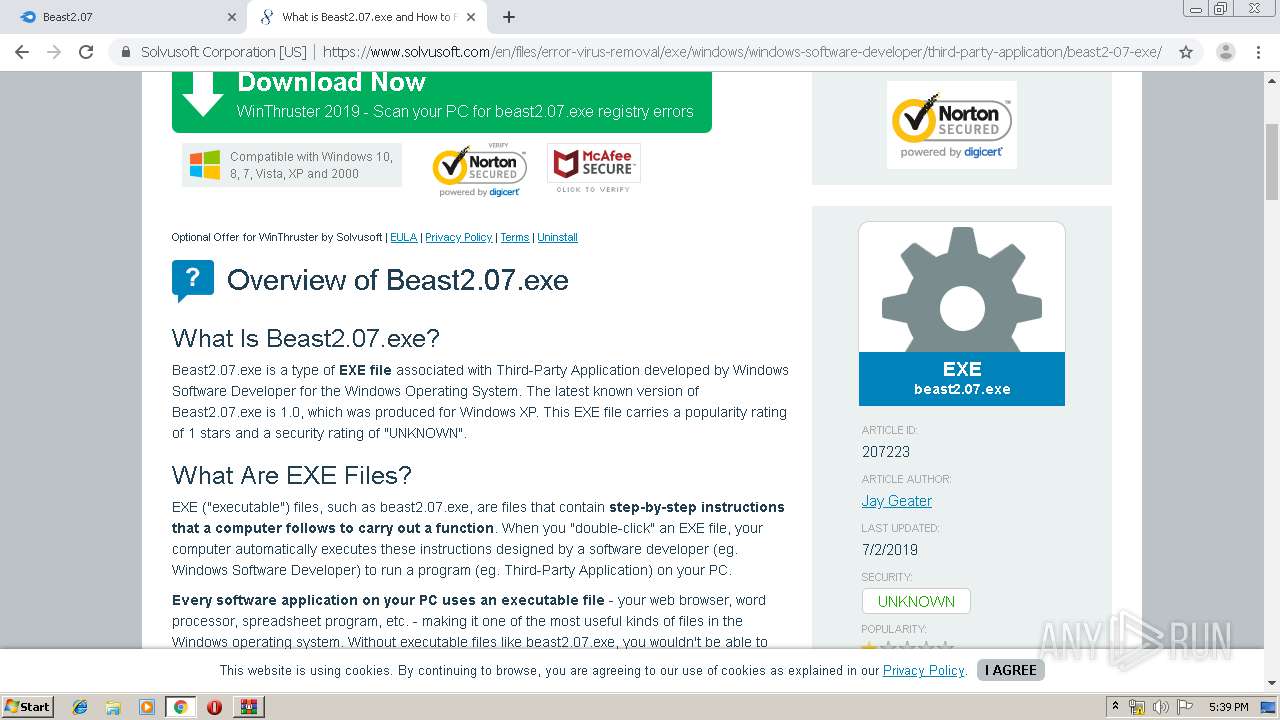Click the red Opera taskbar icon
This screenshot has width=1280, height=720.
click(x=214, y=707)
